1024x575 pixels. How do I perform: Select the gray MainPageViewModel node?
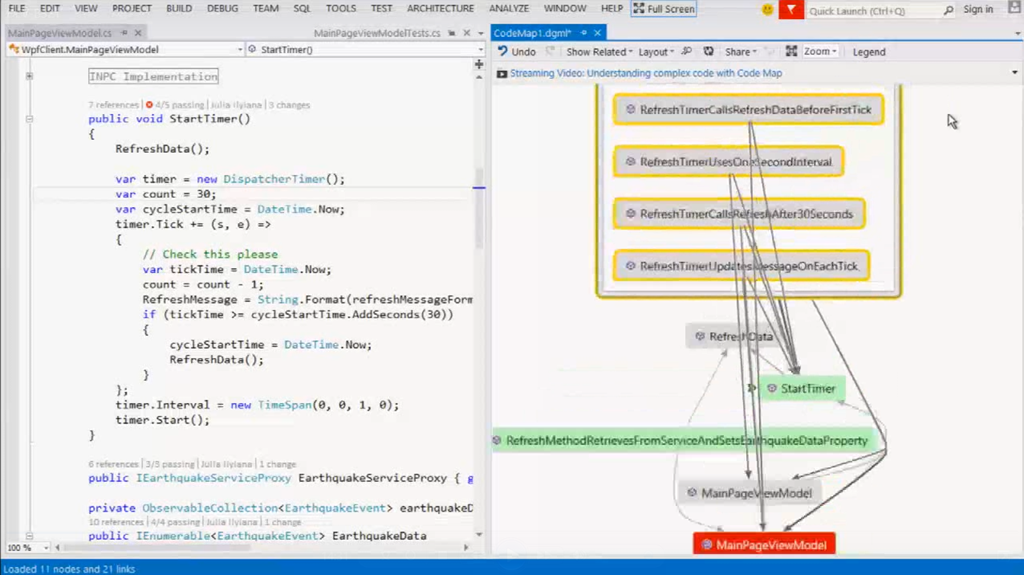(748, 493)
